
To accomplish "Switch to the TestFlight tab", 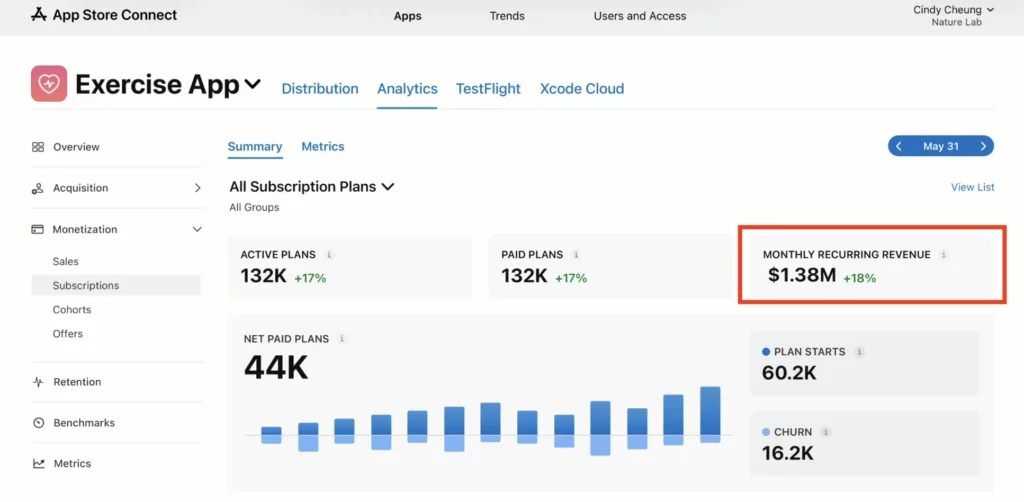I will coord(488,89).
